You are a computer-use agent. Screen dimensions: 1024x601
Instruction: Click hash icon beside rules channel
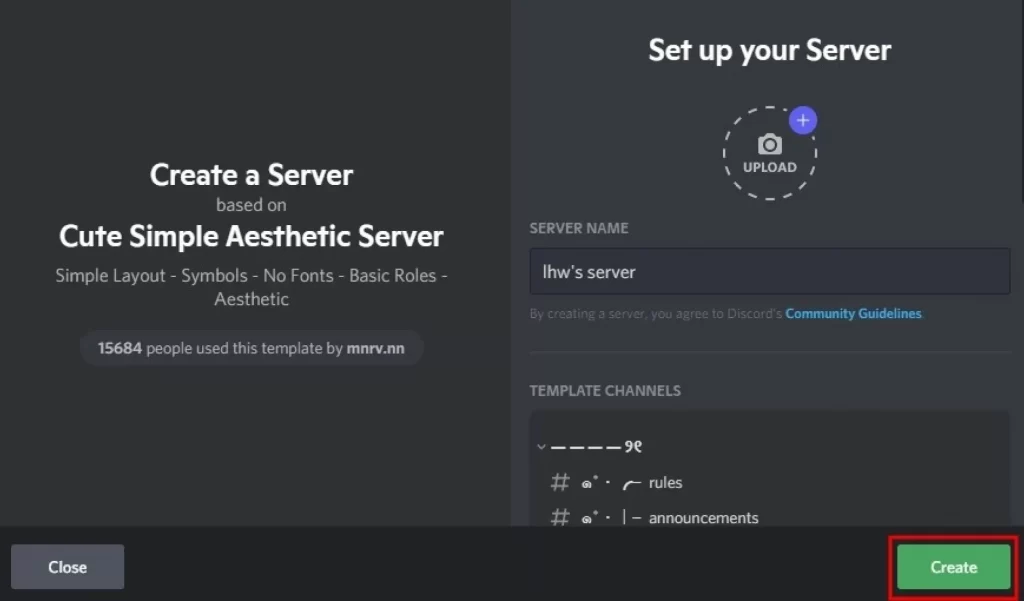coord(560,483)
